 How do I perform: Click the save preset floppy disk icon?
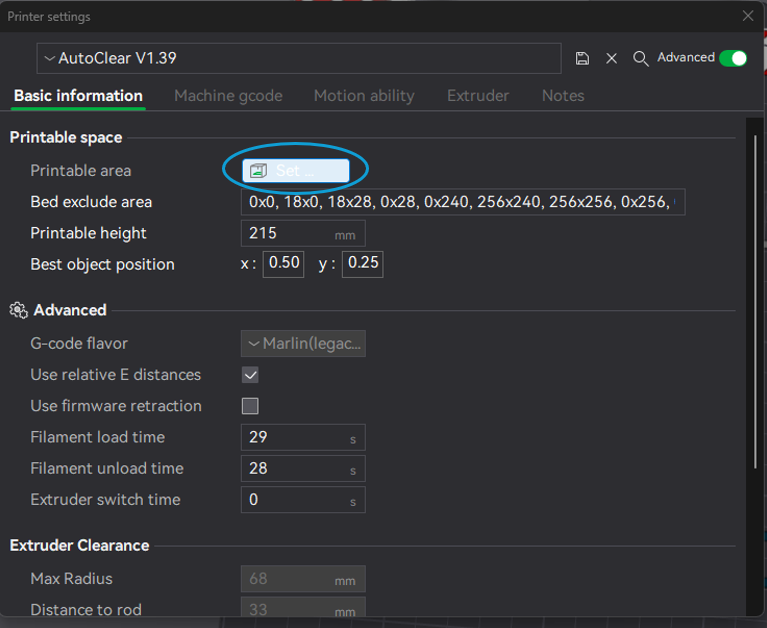point(582,59)
